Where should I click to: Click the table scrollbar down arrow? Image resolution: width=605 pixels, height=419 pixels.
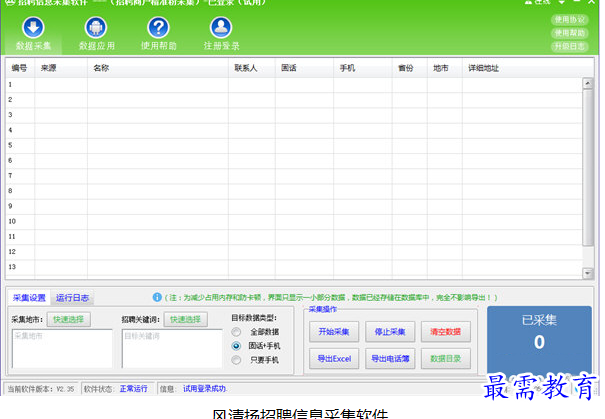587,273
